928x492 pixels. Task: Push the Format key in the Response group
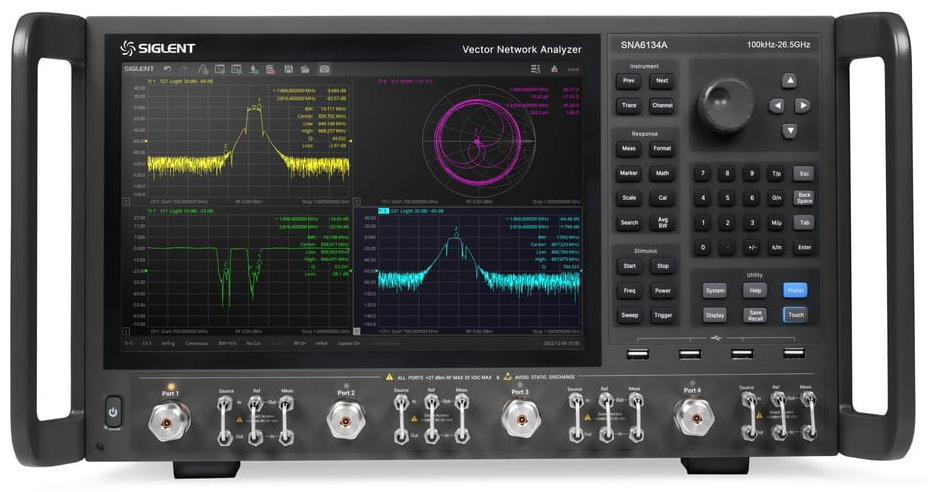[x=662, y=149]
